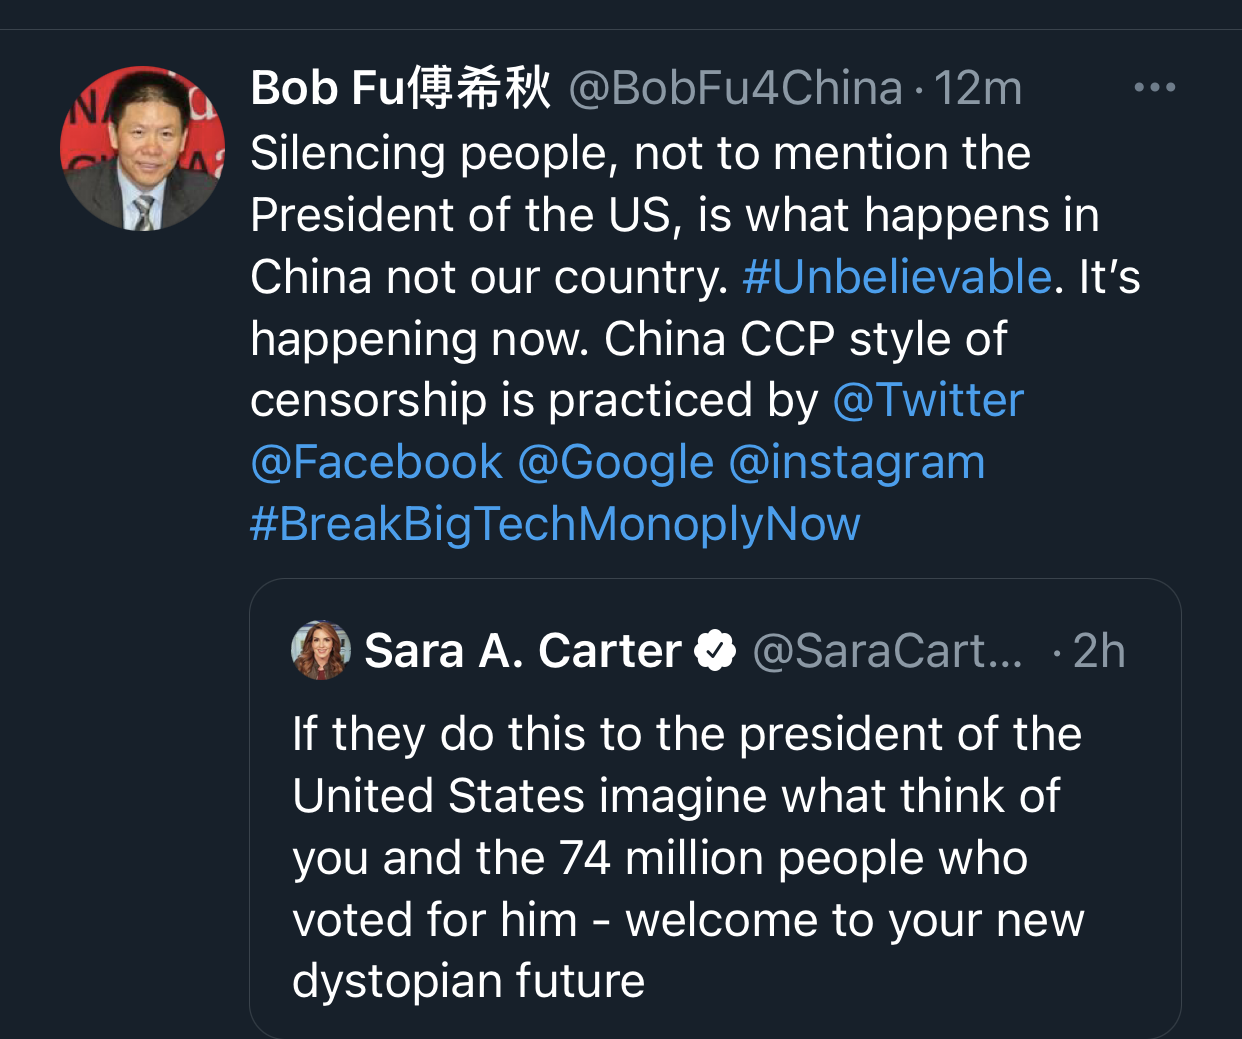Open the more options three-dot menu
Screen dimensions: 1242x1039
point(1154,88)
